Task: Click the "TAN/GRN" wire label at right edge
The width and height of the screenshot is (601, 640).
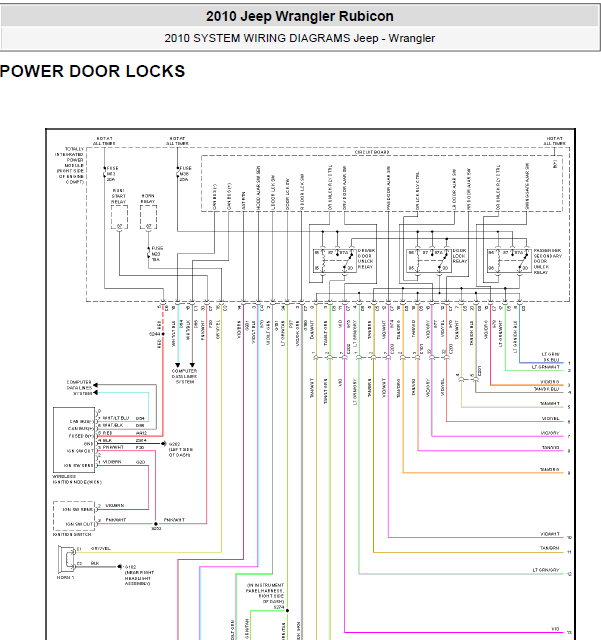Action: (x=550, y=548)
